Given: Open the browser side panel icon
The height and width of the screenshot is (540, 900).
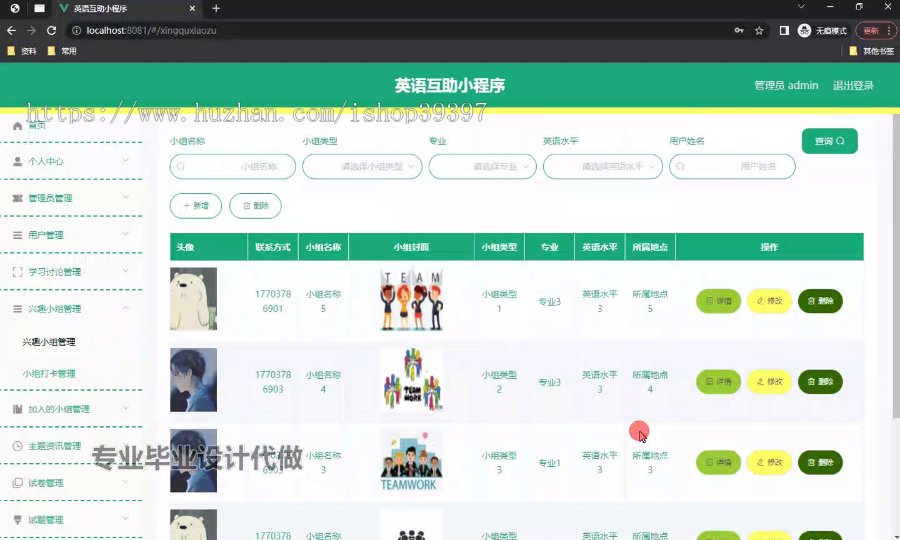Looking at the screenshot, I should (784, 30).
